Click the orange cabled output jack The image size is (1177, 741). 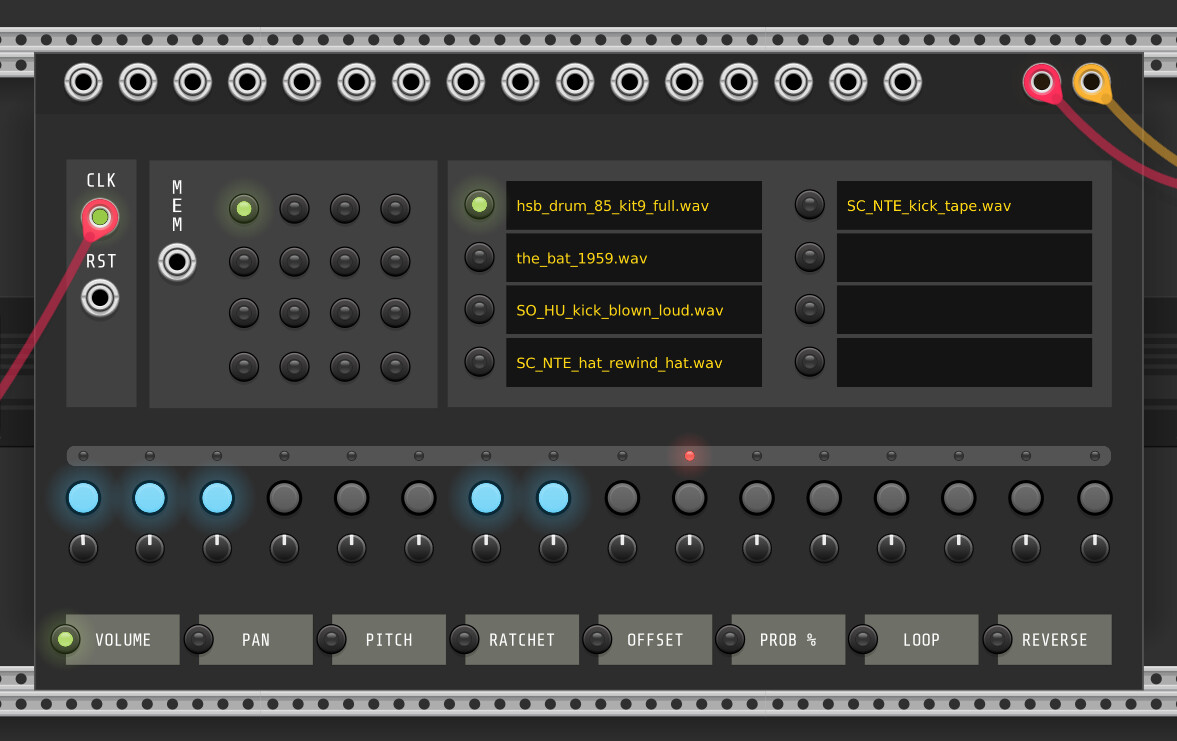pyautogui.click(x=1091, y=82)
